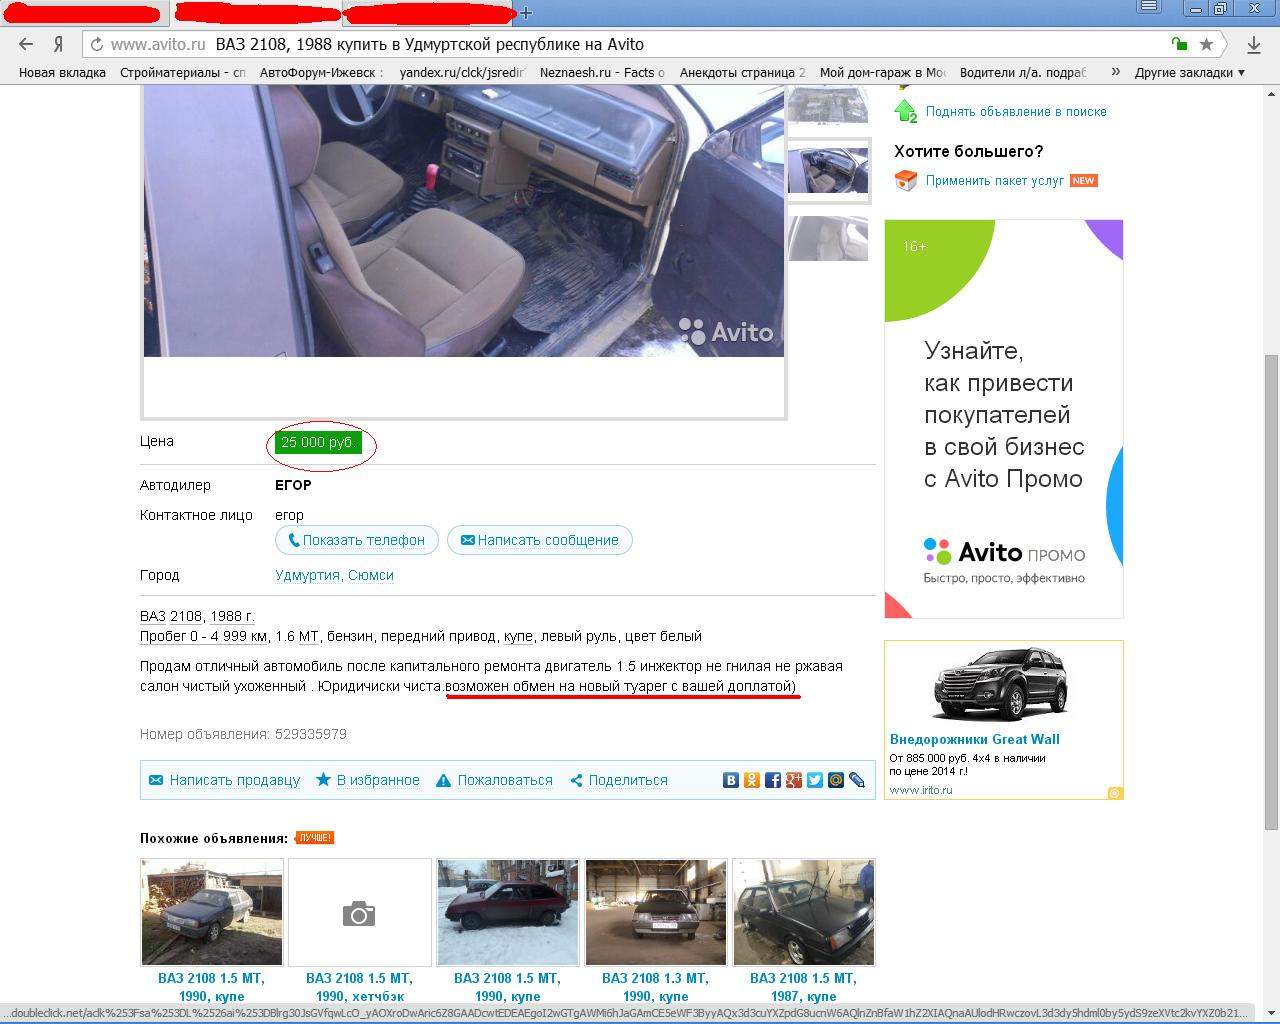Open similar listing ВАЗ 2108 1.5 МТ, 1987
Image resolution: width=1280 pixels, height=1024 pixels.
(803, 987)
